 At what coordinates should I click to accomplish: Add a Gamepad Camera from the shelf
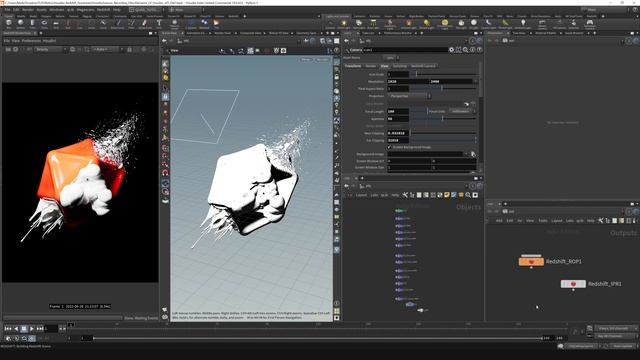(589, 24)
